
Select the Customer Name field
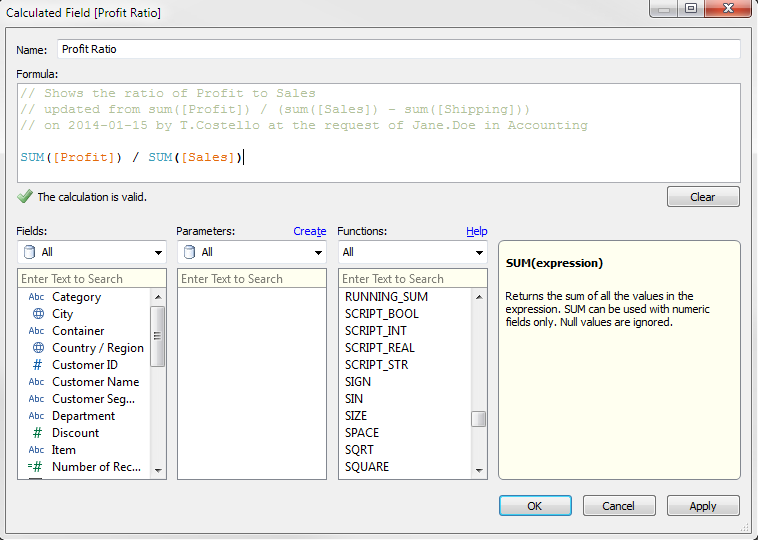coord(95,382)
